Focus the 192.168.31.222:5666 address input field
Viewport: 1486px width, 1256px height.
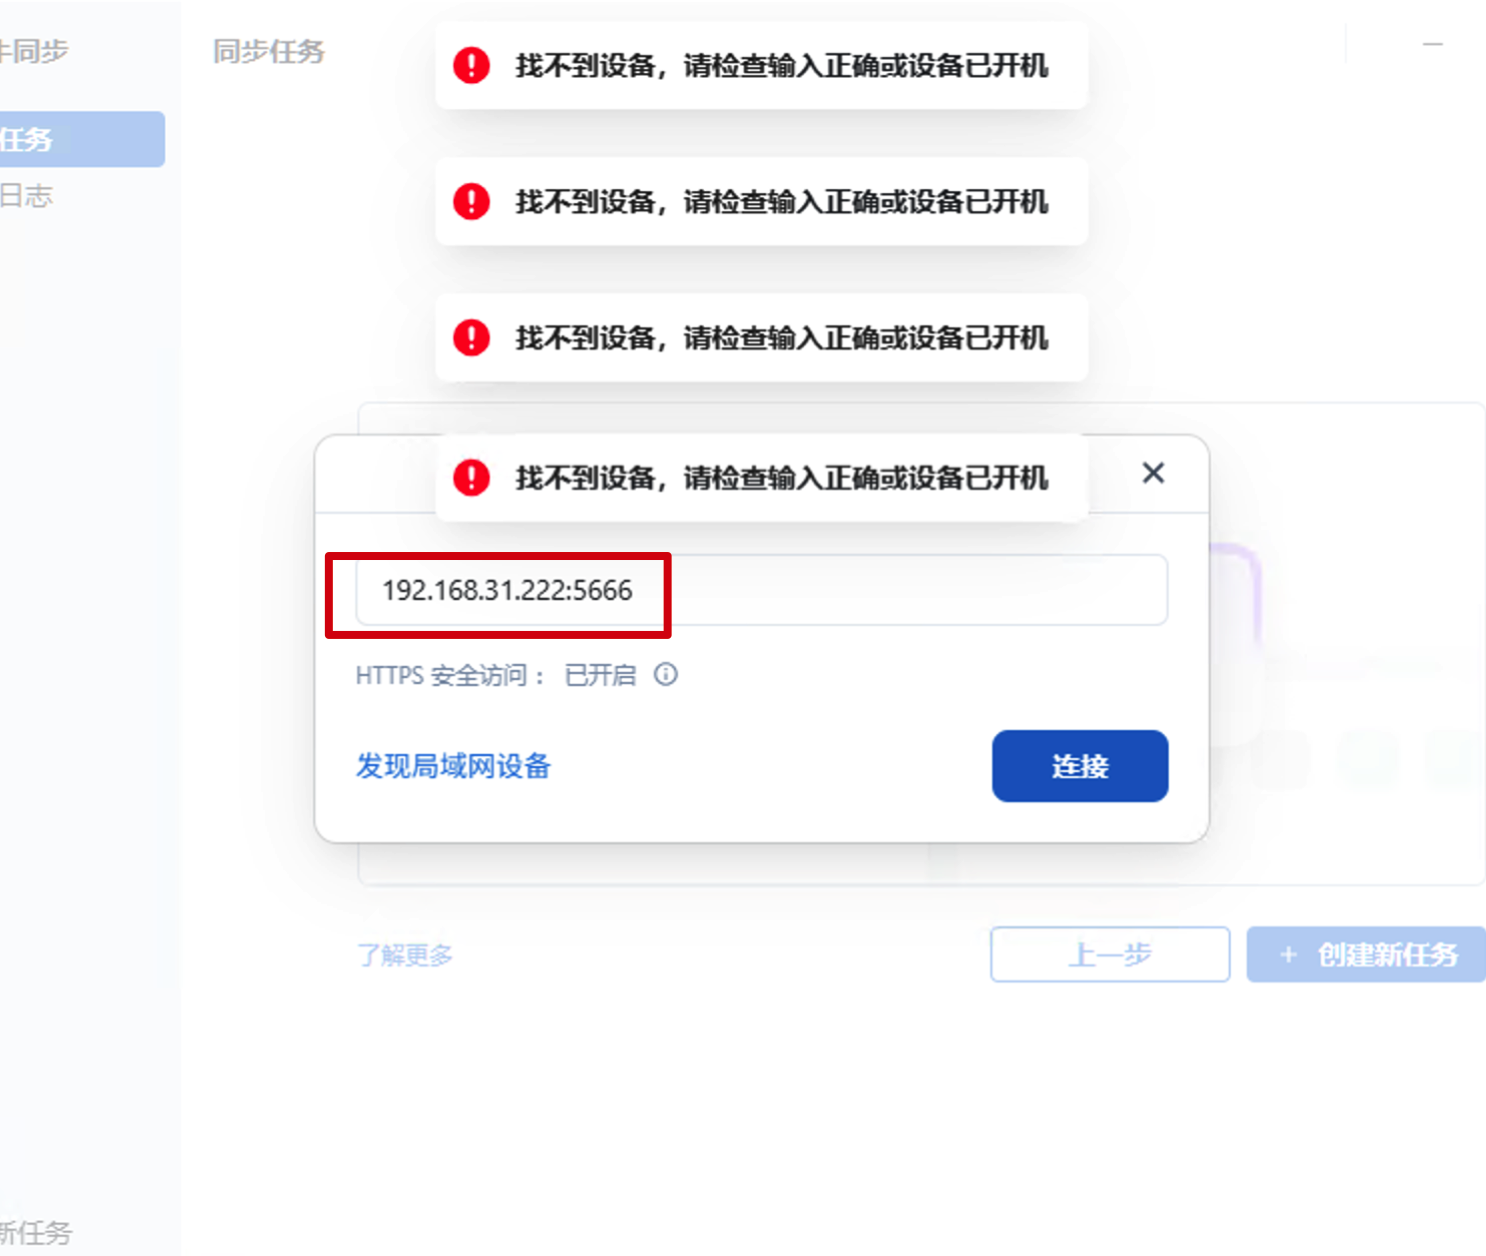click(x=762, y=590)
